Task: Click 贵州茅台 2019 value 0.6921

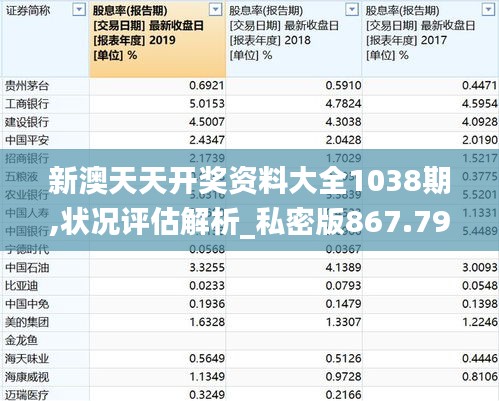Action: (x=207, y=86)
